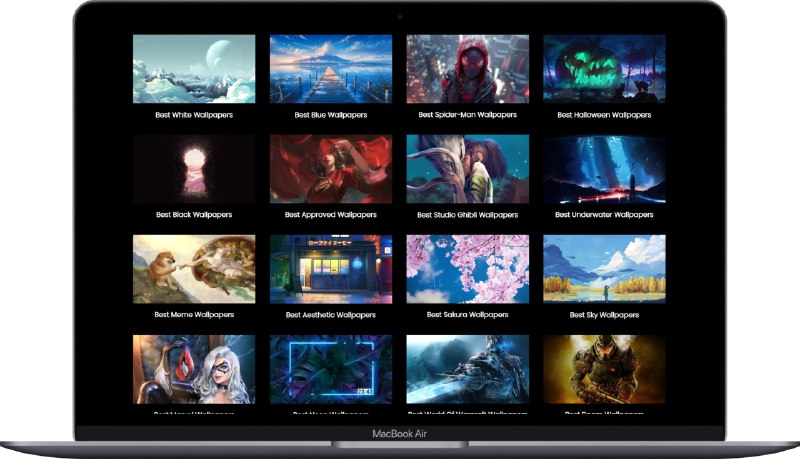Click the Best White Wallpapers label
This screenshot has width=800, height=459.
point(194,115)
